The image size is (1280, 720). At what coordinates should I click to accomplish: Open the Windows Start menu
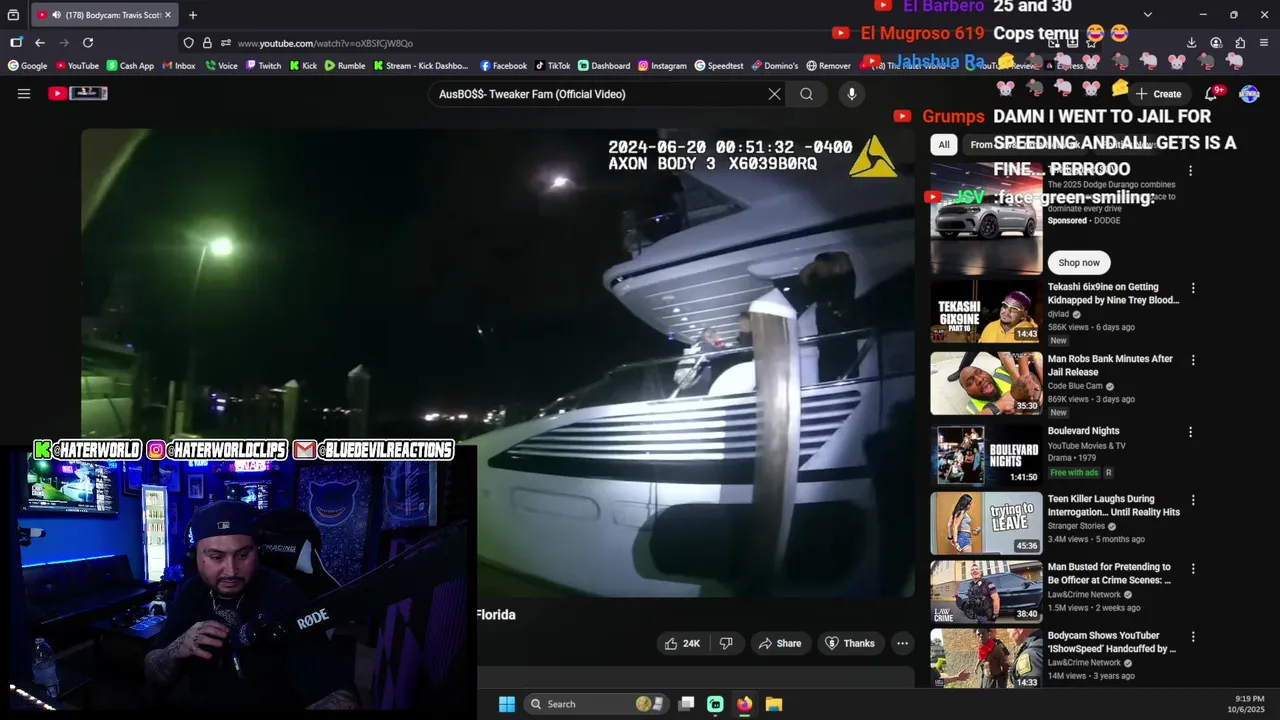coord(507,704)
